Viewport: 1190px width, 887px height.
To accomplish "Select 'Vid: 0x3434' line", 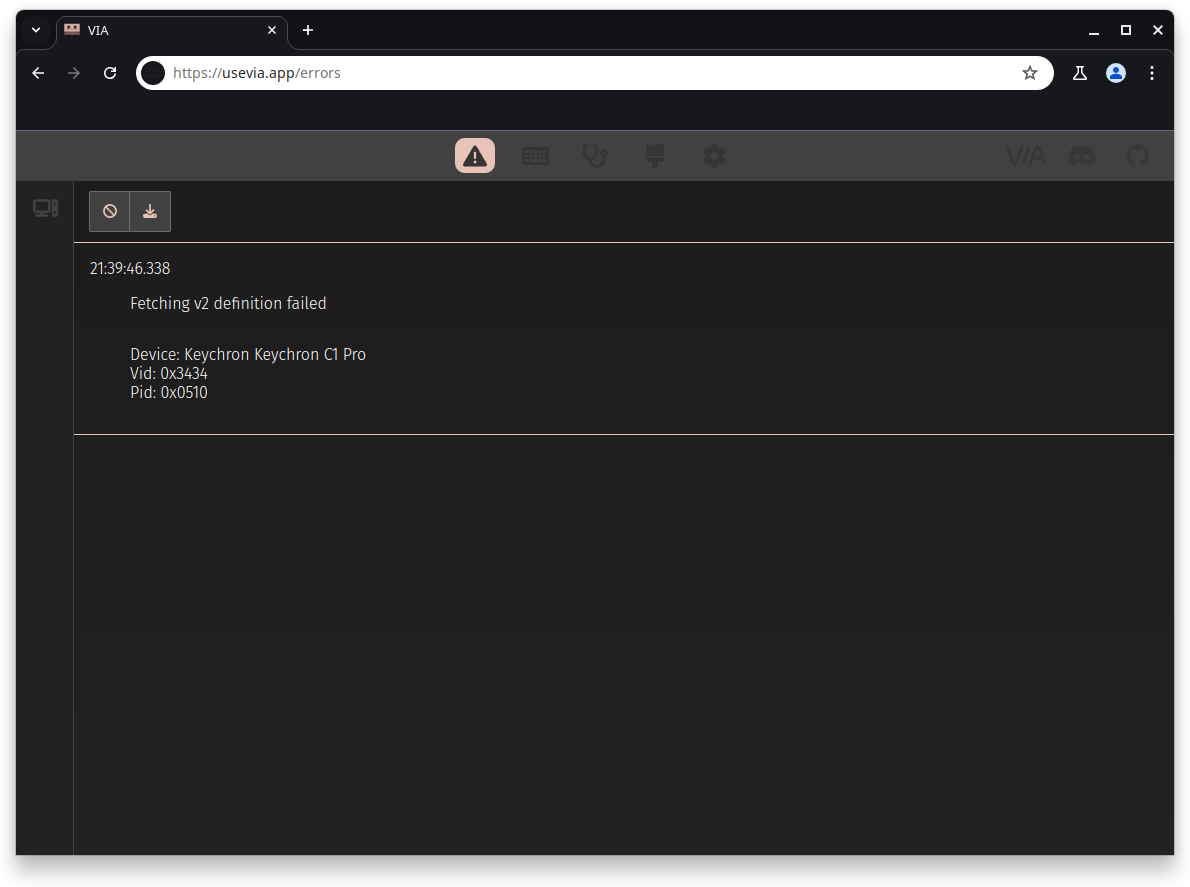I will (x=168, y=373).
